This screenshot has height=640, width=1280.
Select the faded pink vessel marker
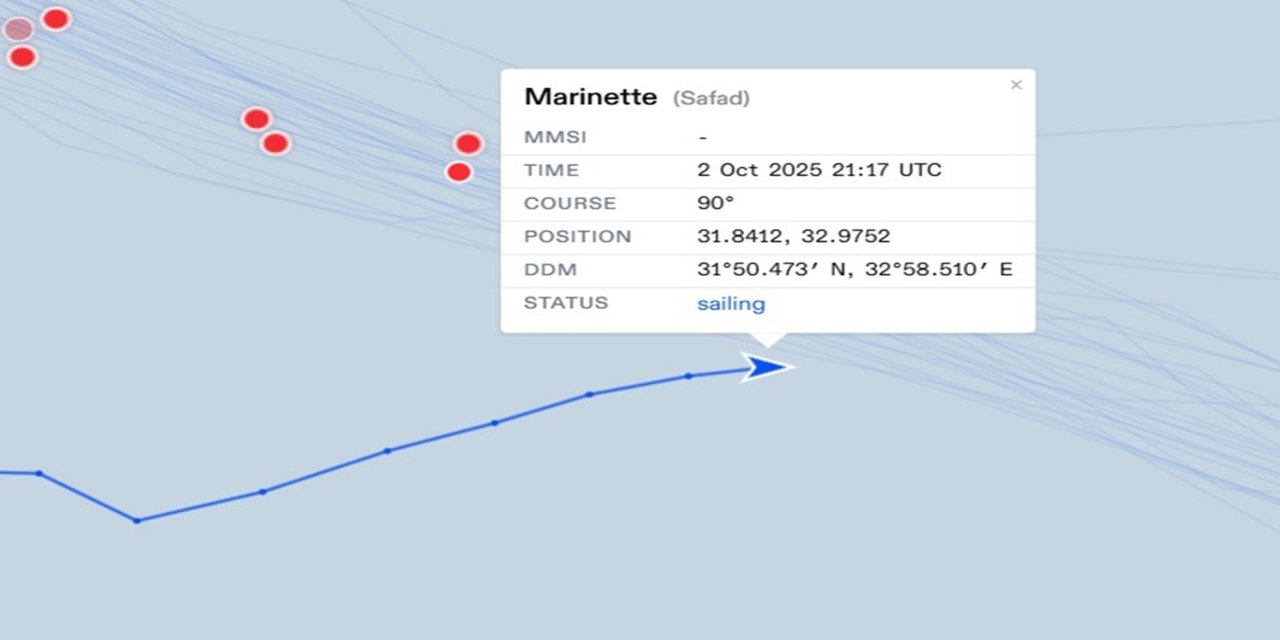18,29
